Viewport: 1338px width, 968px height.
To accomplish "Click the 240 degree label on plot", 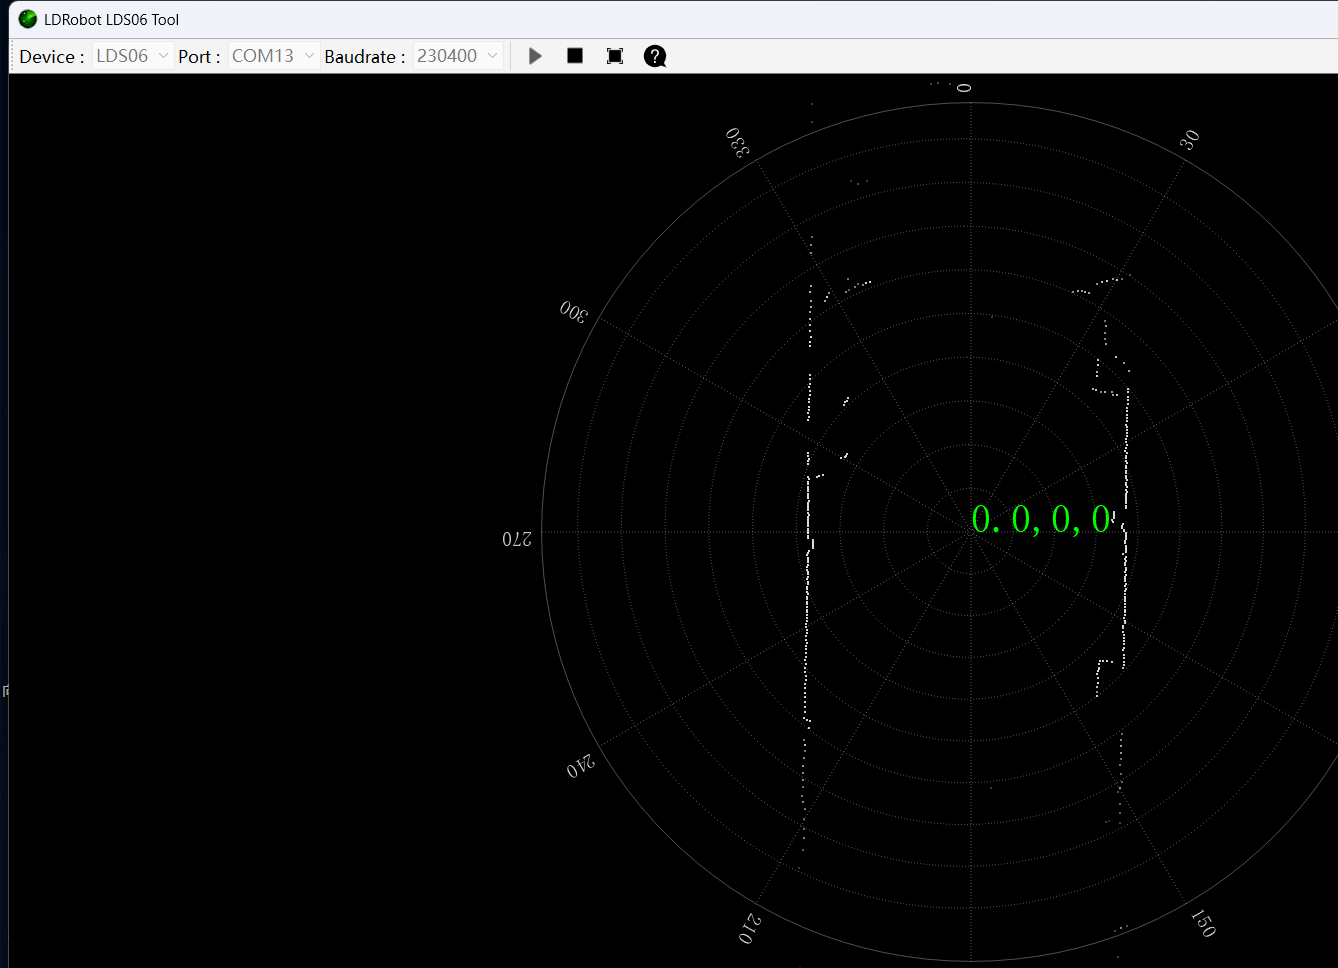I will tap(580, 766).
